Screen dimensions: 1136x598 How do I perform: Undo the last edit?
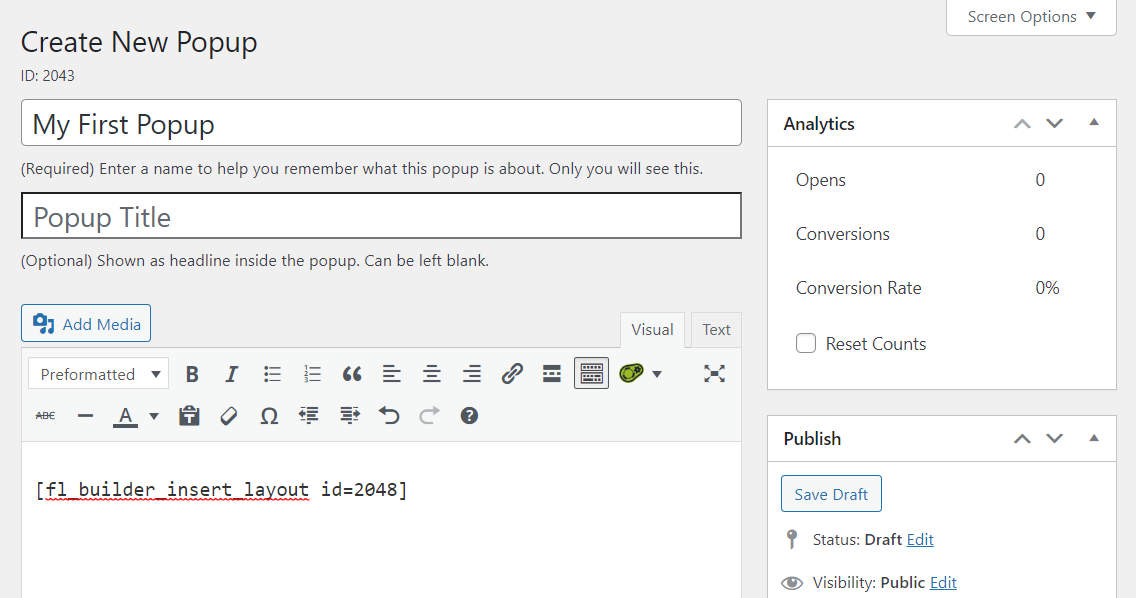pos(389,416)
